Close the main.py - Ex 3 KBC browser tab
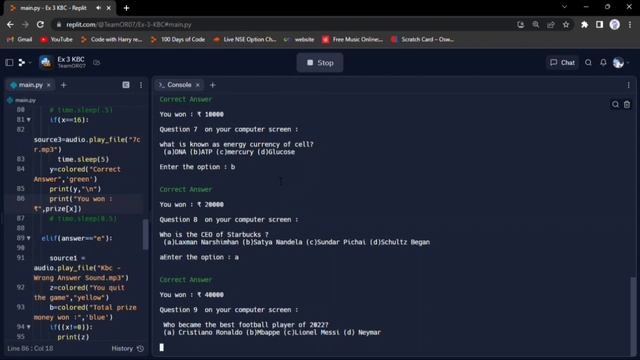Screen dimensions: 640x360 click(109, 8)
